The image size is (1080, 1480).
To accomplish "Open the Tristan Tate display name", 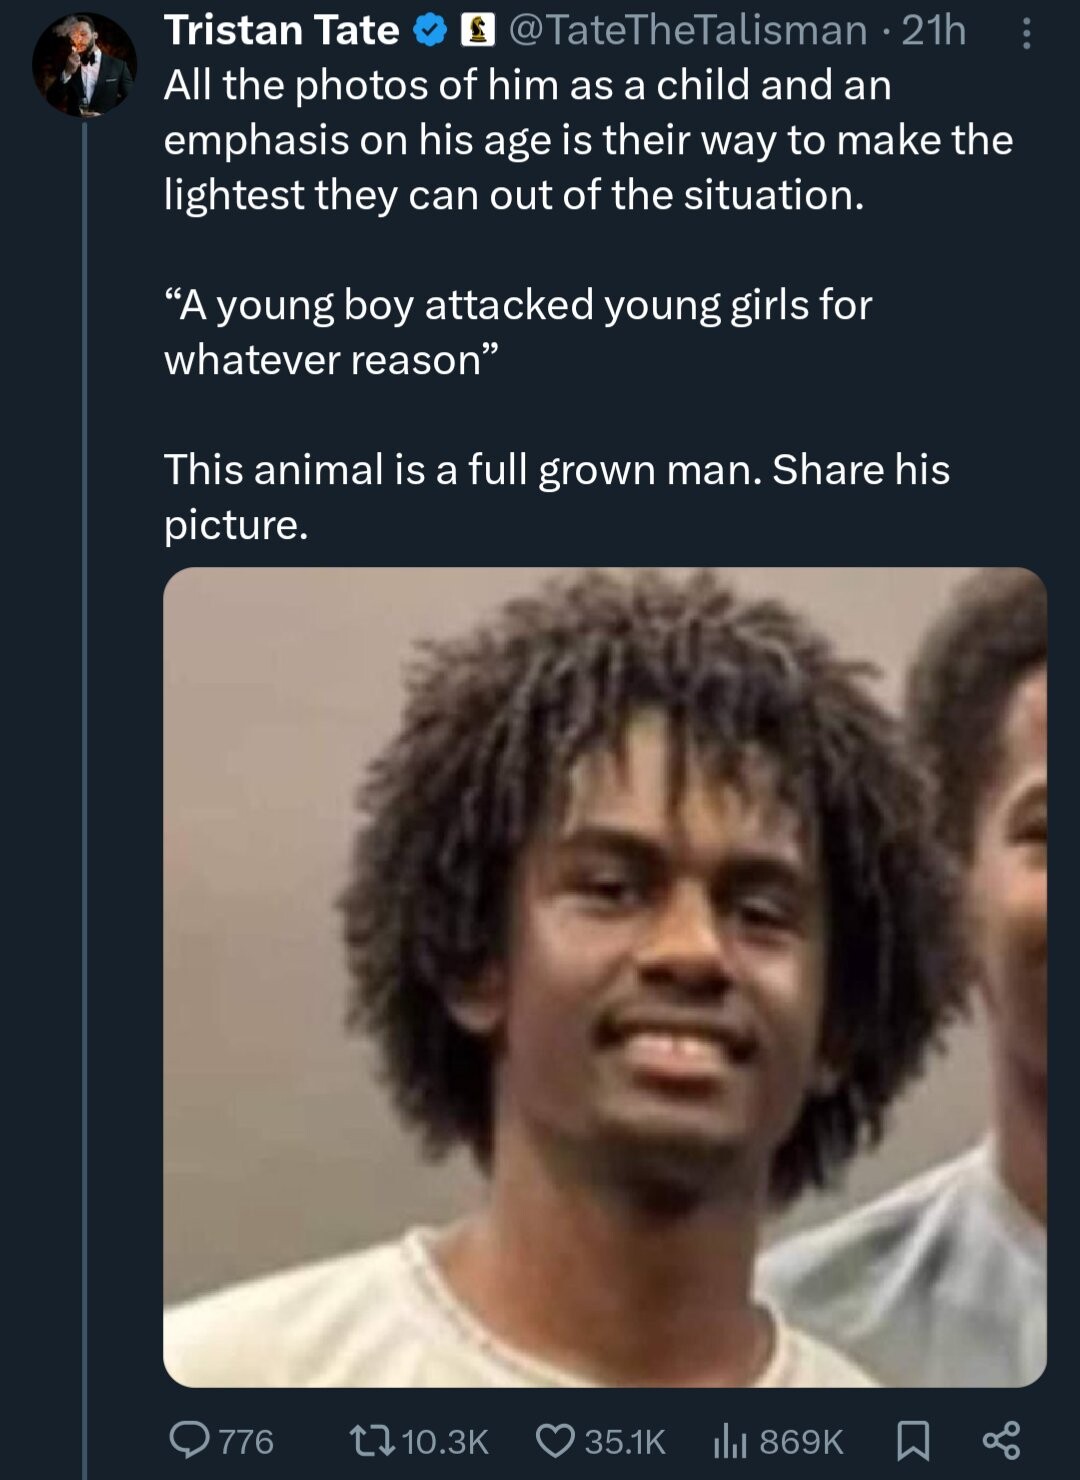I will (x=281, y=31).
